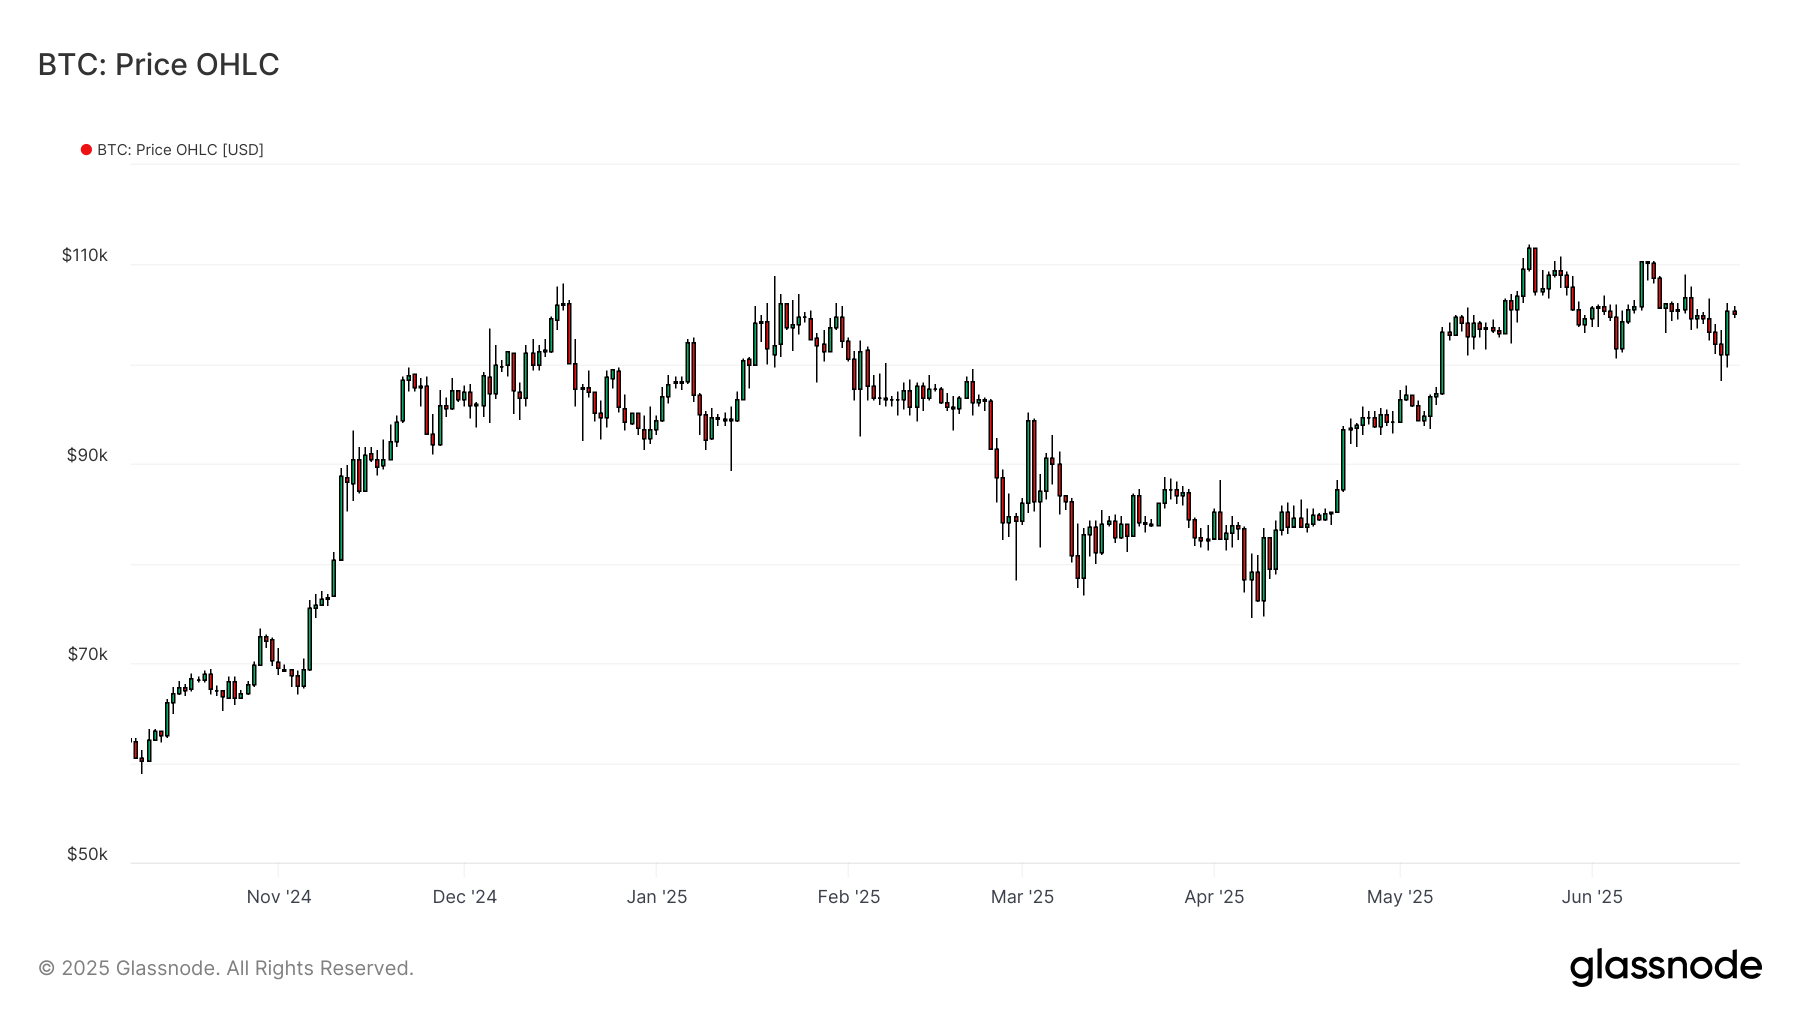
Task: Click the $50k y-axis label
Action: tap(87, 854)
